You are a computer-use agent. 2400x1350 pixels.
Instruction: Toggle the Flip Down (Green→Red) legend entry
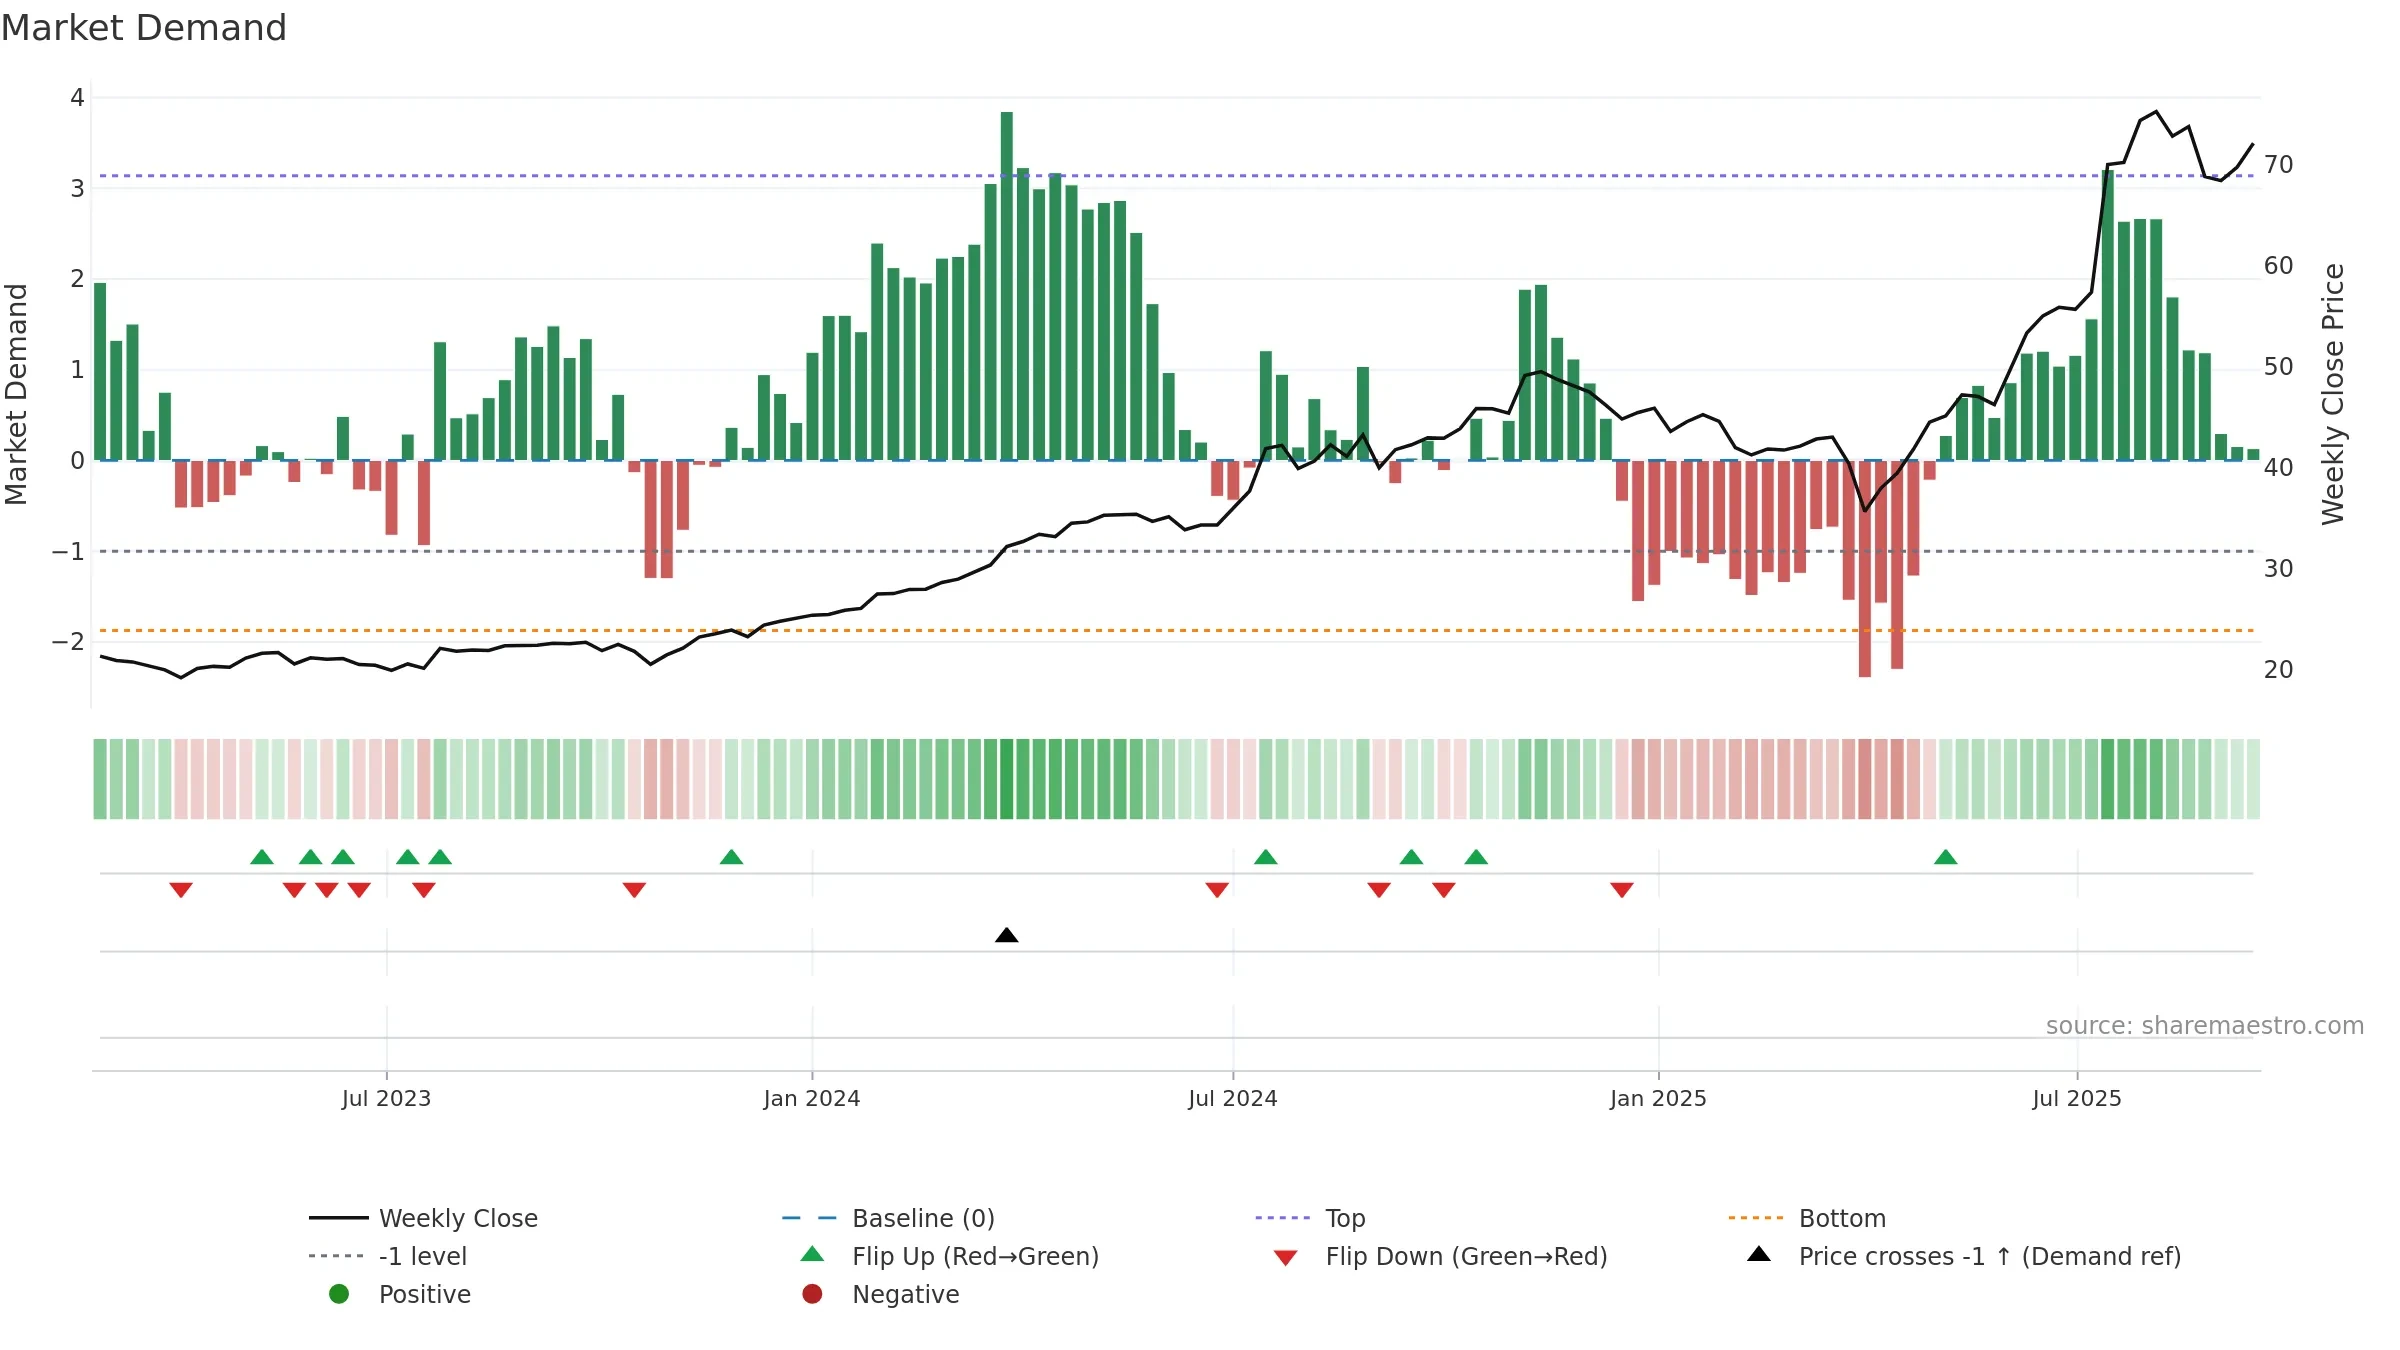(1440, 1256)
